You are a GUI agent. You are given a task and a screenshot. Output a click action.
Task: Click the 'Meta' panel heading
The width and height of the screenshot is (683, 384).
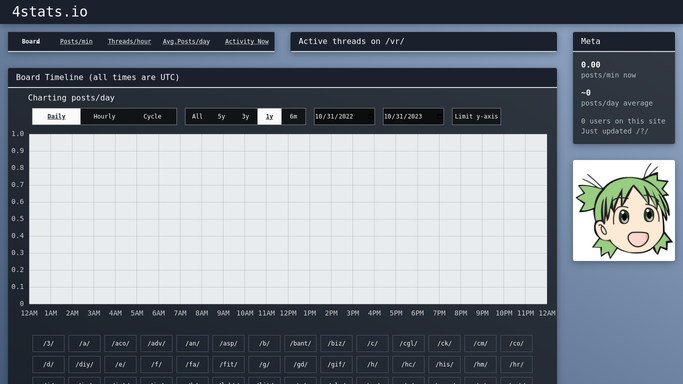[590, 41]
